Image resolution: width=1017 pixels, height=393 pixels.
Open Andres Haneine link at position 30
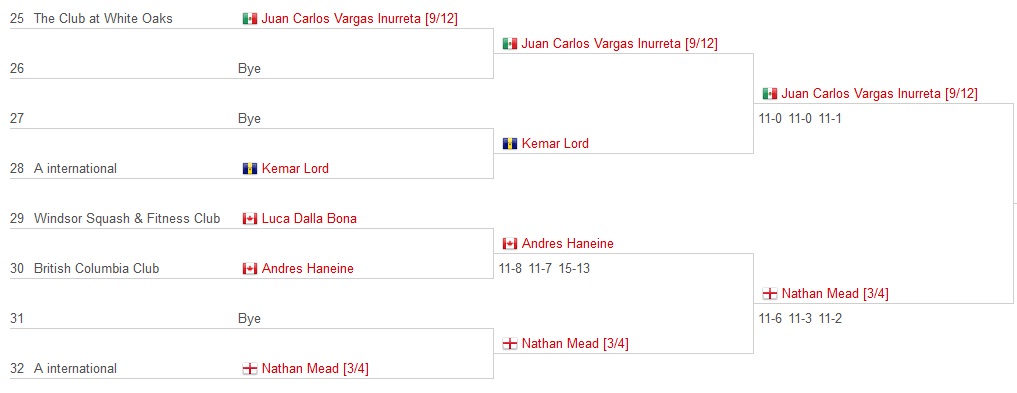308,268
